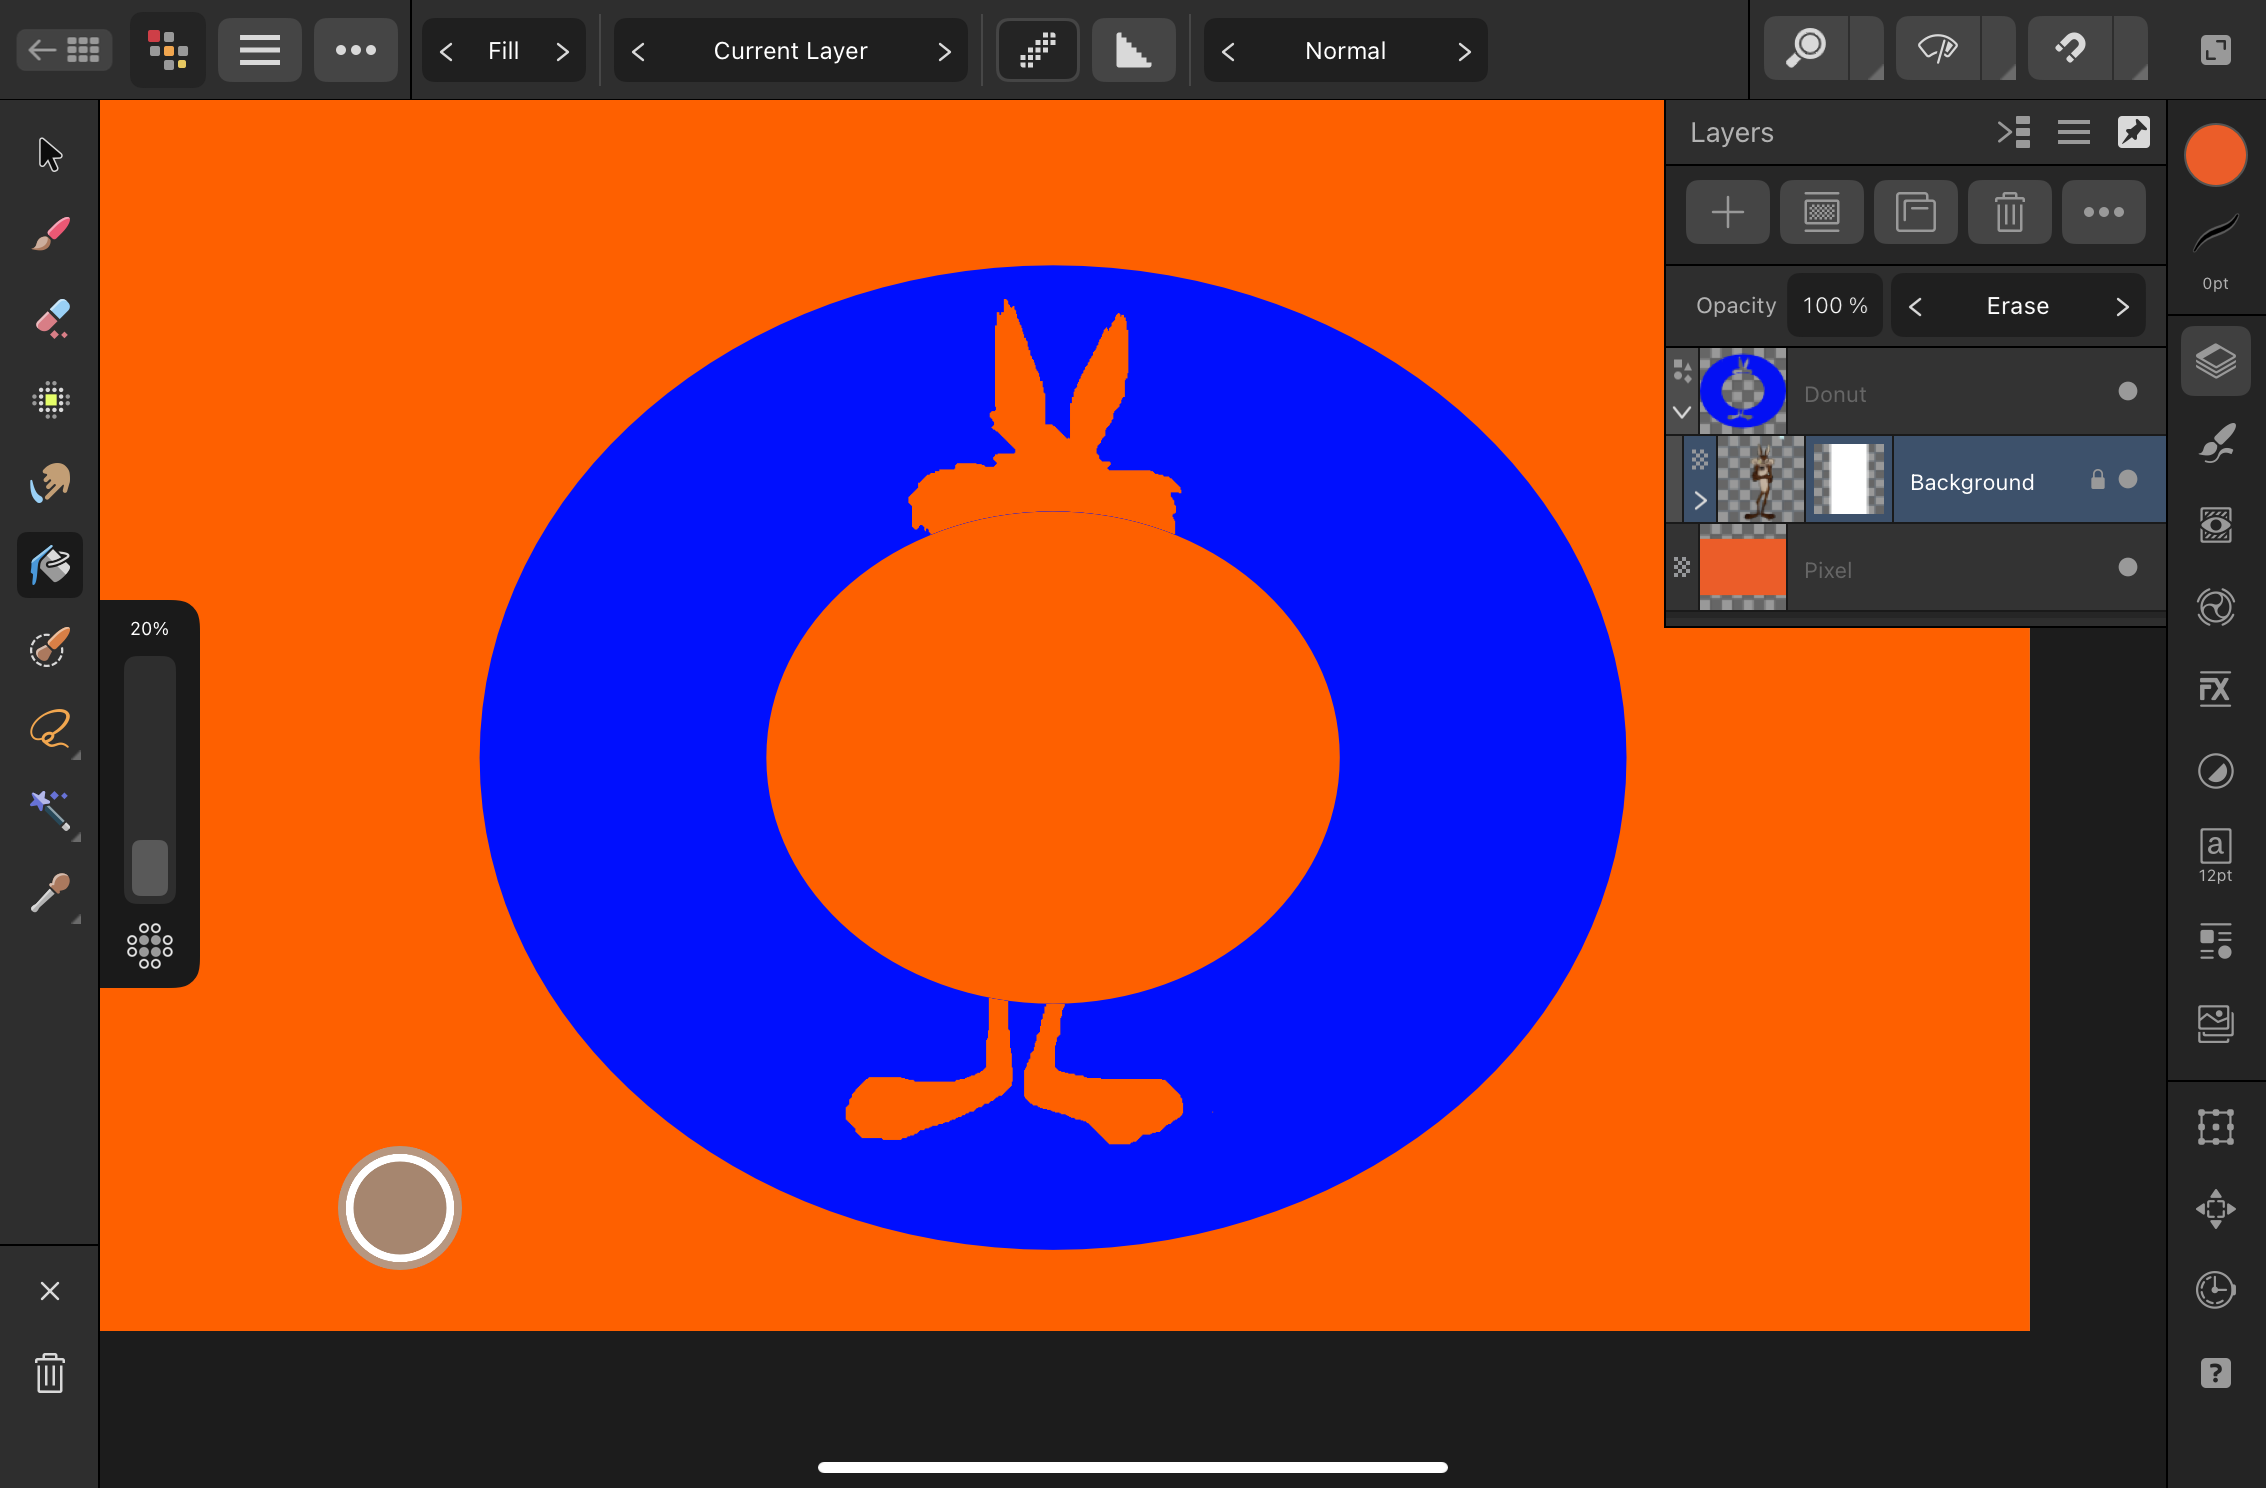2266x1488 pixels.
Task: Expand the Background layer
Action: point(1700,500)
